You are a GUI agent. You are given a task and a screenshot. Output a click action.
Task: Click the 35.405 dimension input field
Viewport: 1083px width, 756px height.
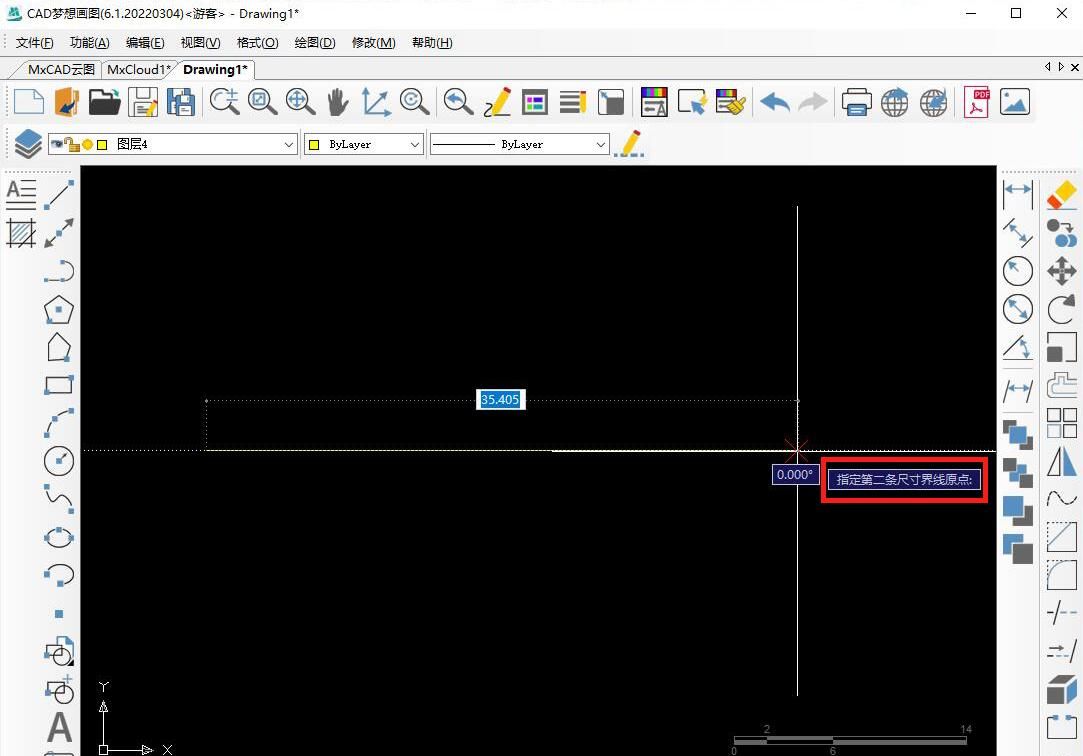[500, 400]
